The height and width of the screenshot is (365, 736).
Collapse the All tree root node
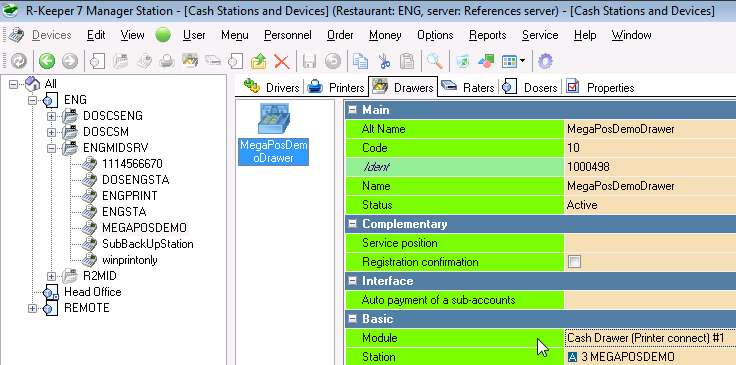13,84
